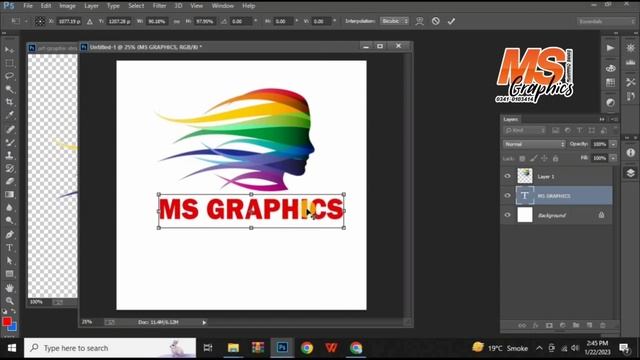The height and width of the screenshot is (360, 640).
Task: Open the layer filter Kind dropdown
Action: 524,131
